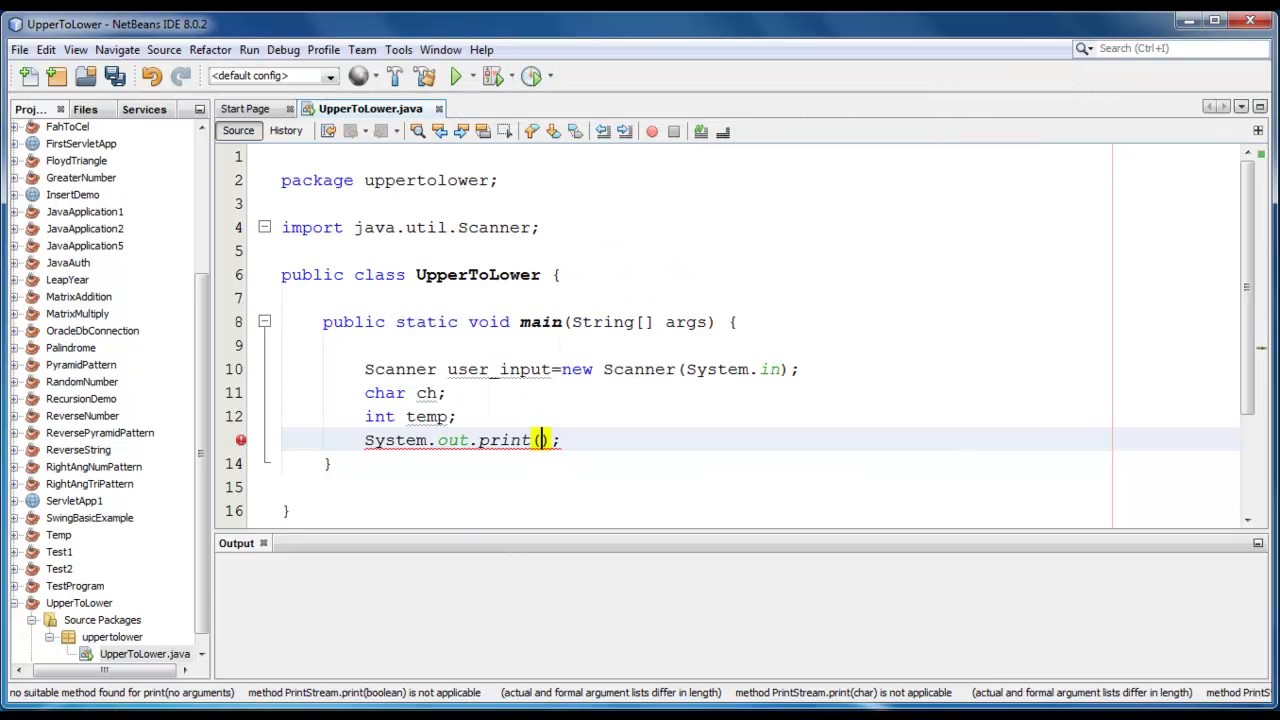Image resolution: width=1280 pixels, height=720 pixels.
Task: Click the Find Selection magnifier icon
Action: (418, 131)
